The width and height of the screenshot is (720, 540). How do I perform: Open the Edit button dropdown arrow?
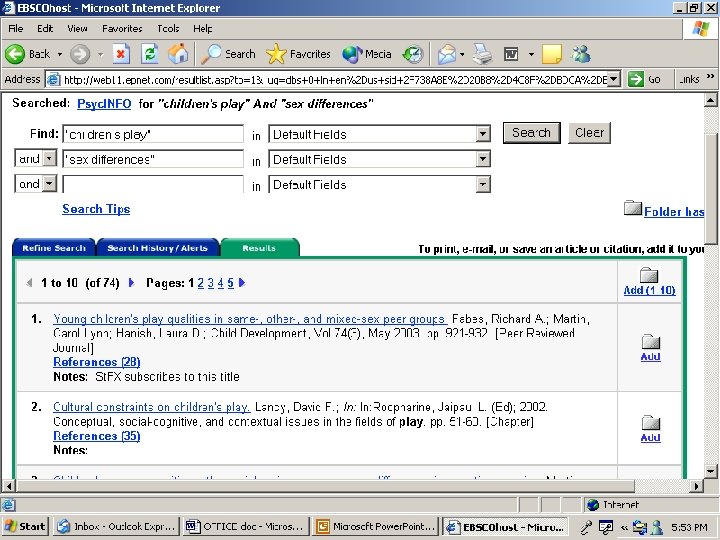(x=531, y=55)
